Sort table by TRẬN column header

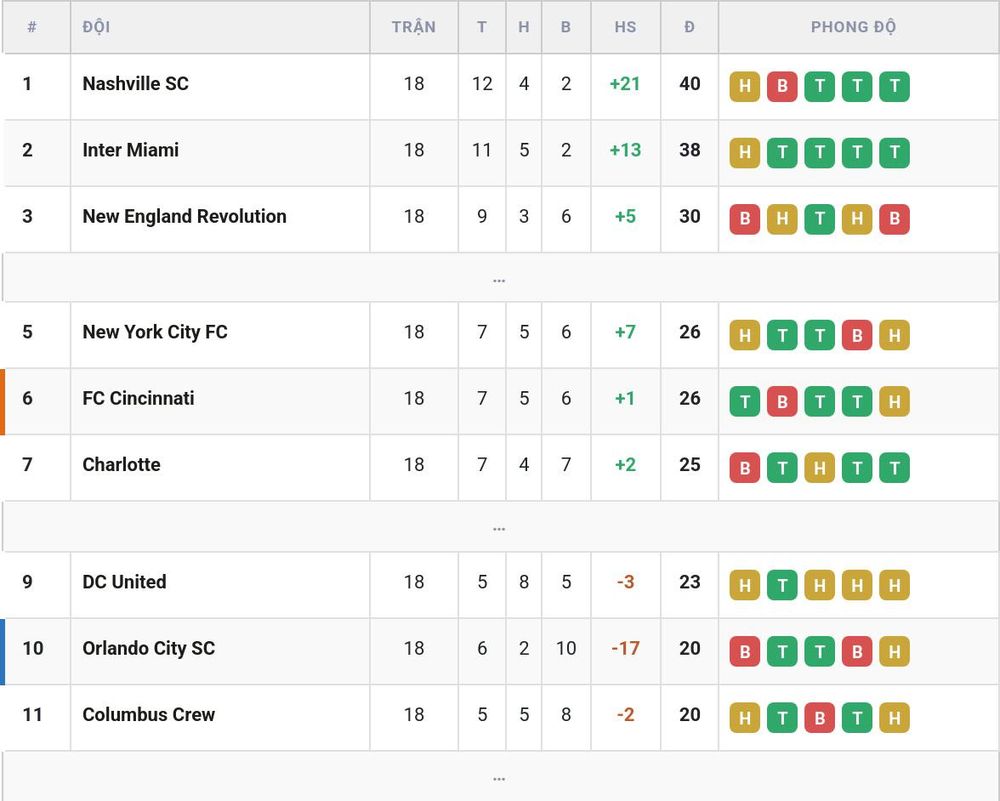(x=413, y=27)
